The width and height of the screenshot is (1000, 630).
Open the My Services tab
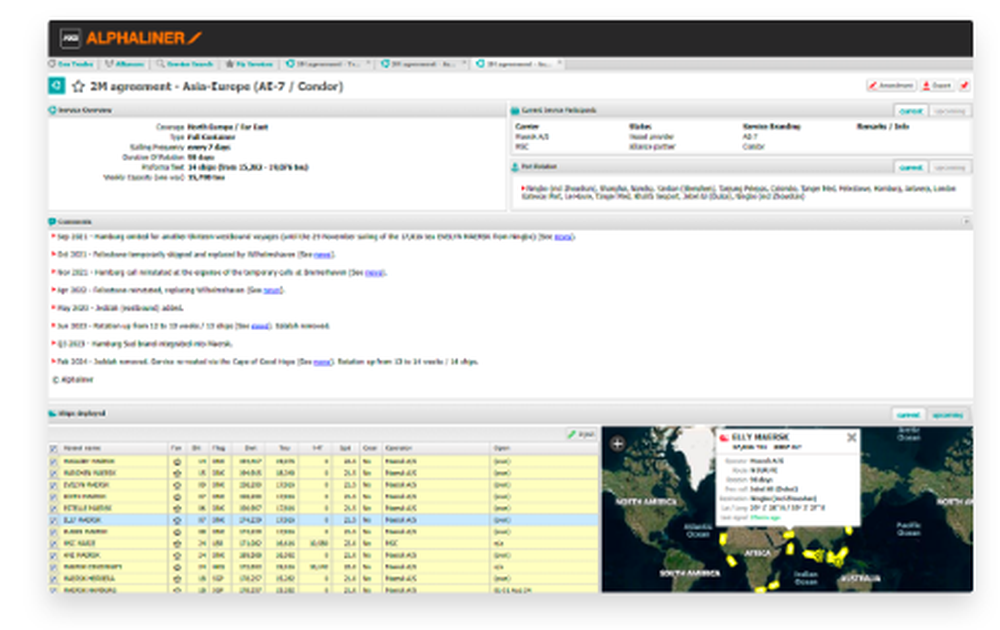[x=249, y=64]
